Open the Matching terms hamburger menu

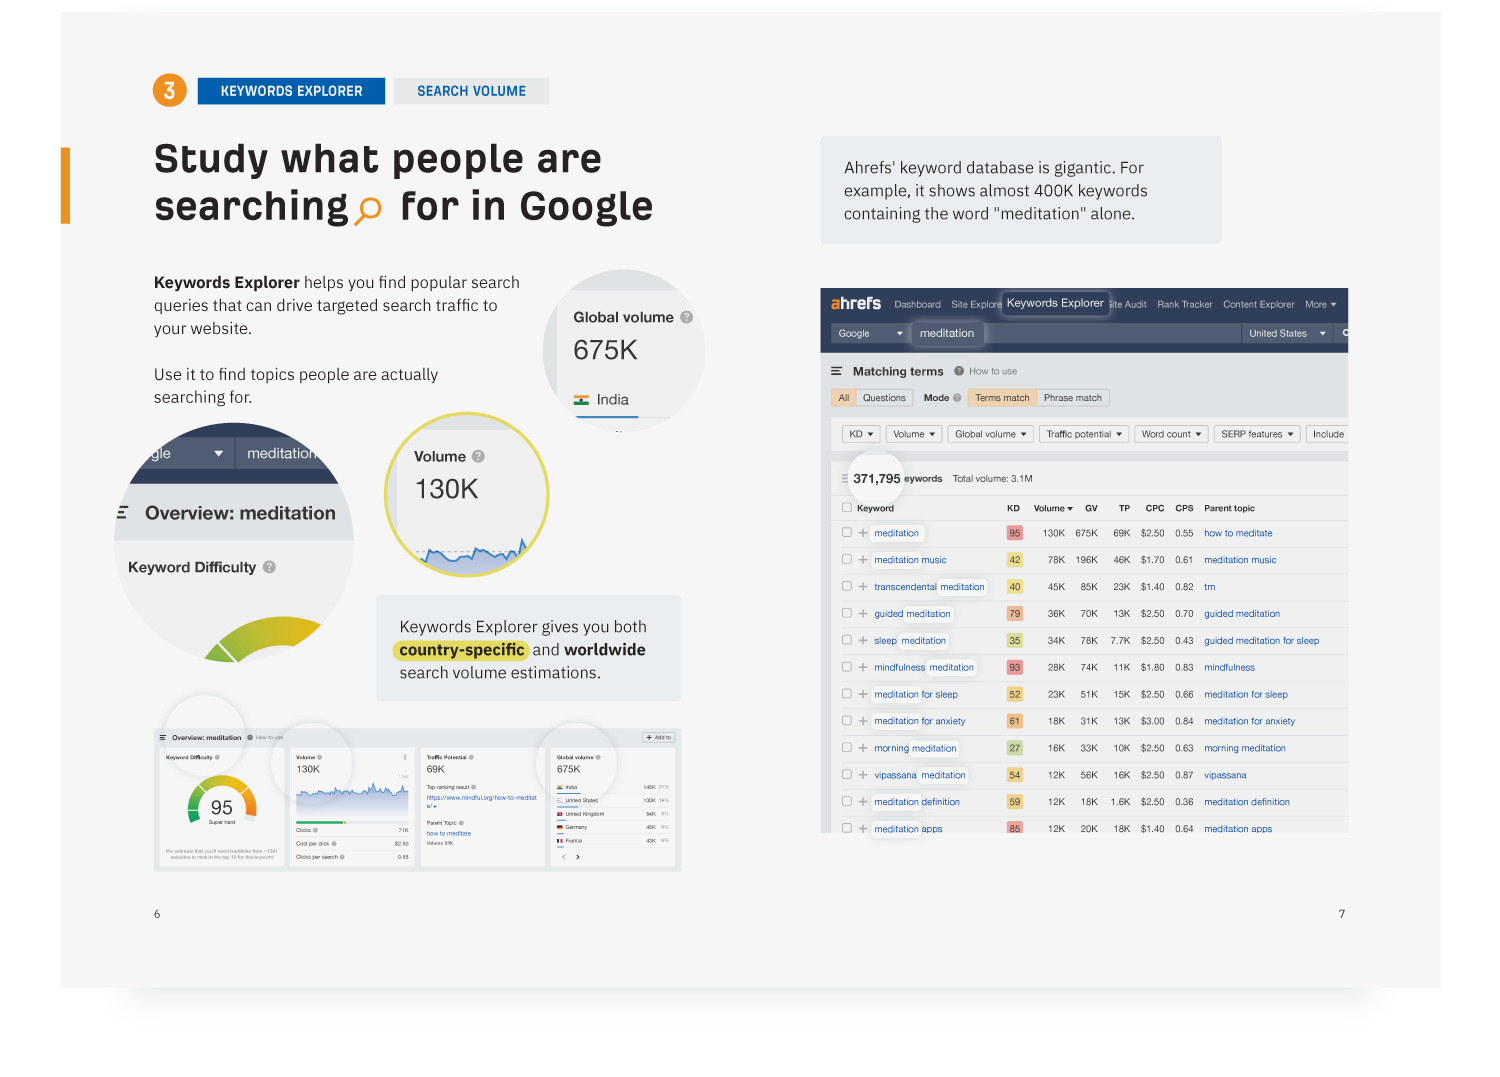pyautogui.click(x=836, y=371)
